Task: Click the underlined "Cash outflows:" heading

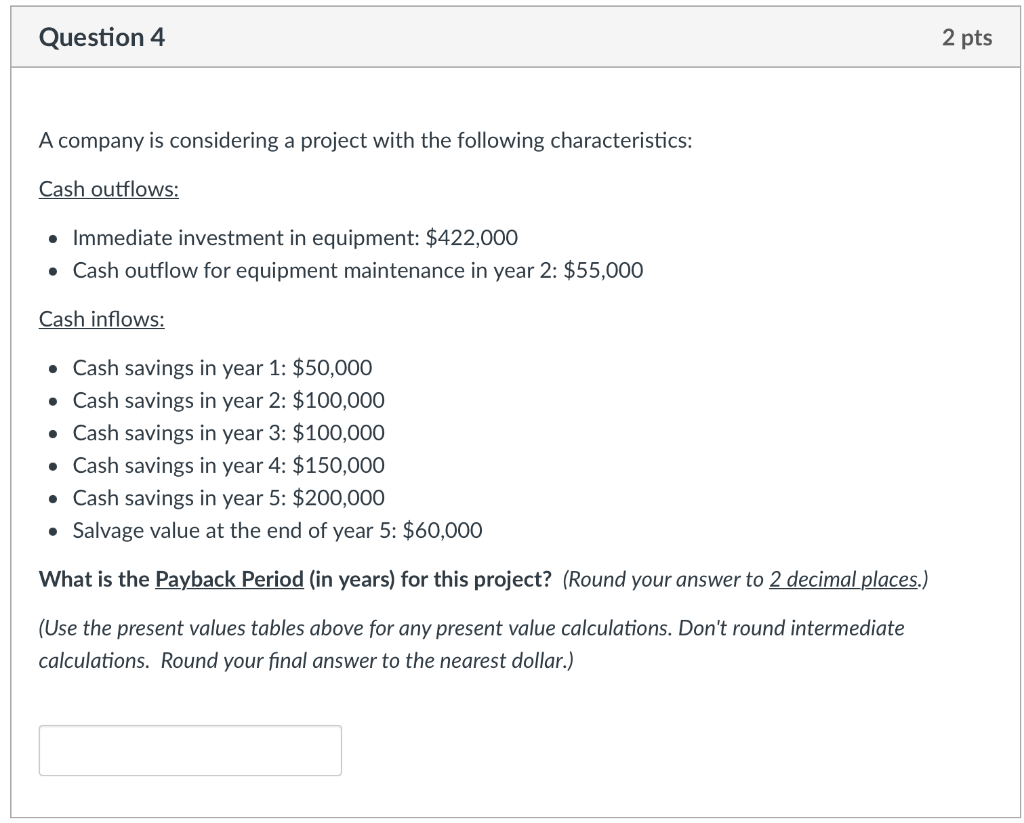Action: click(109, 189)
